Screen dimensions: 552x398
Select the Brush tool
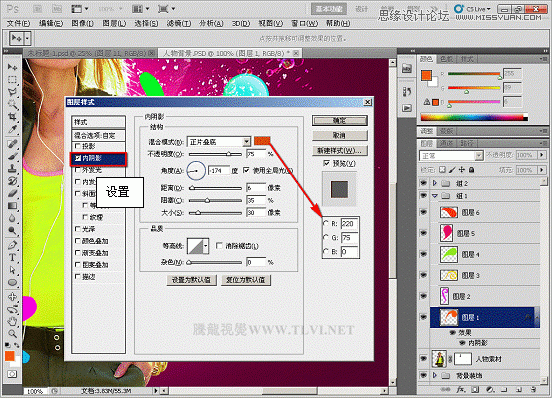[12, 156]
